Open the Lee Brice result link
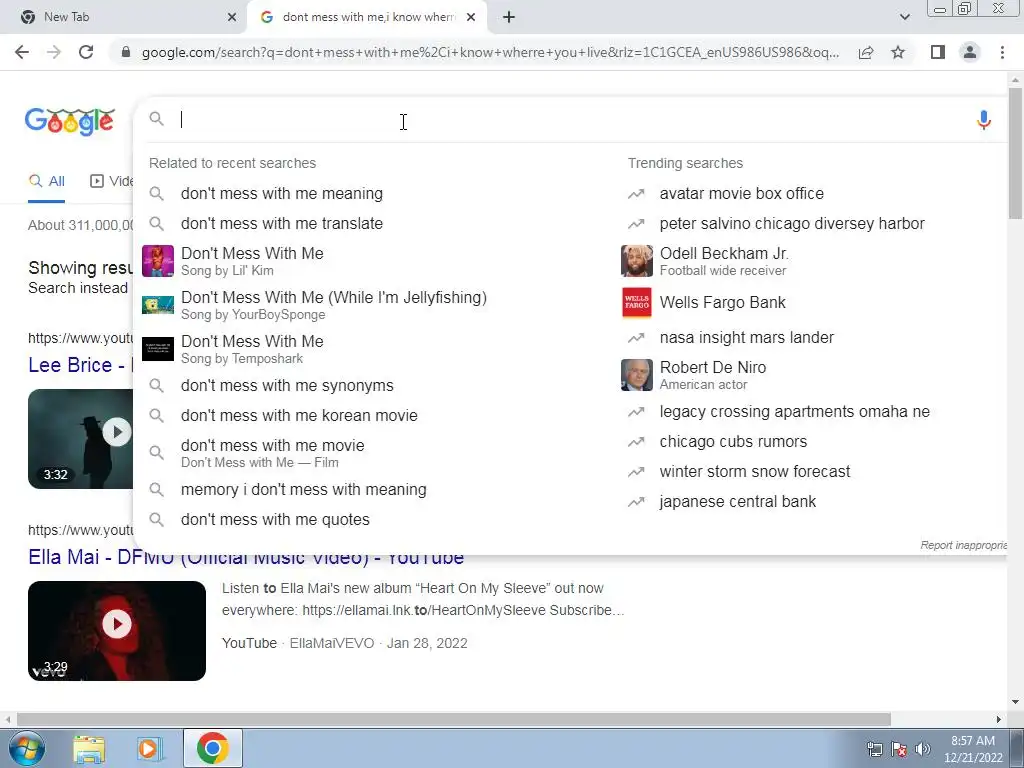The width and height of the screenshot is (1024, 768). [x=80, y=364]
